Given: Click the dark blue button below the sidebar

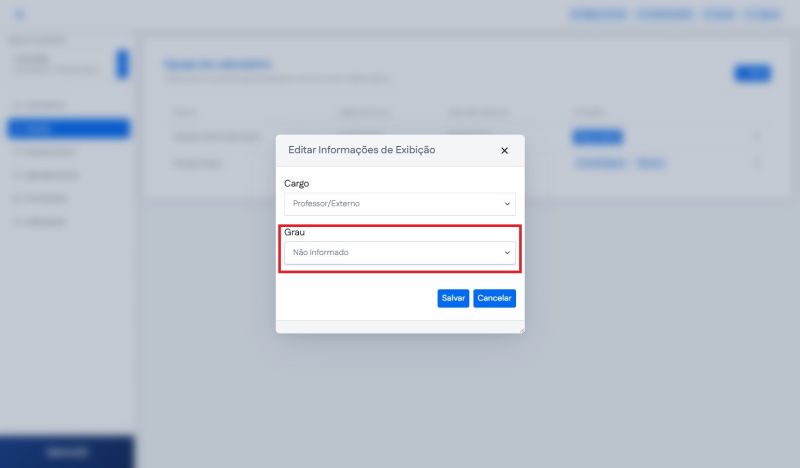Looking at the screenshot, I should coord(66,452).
